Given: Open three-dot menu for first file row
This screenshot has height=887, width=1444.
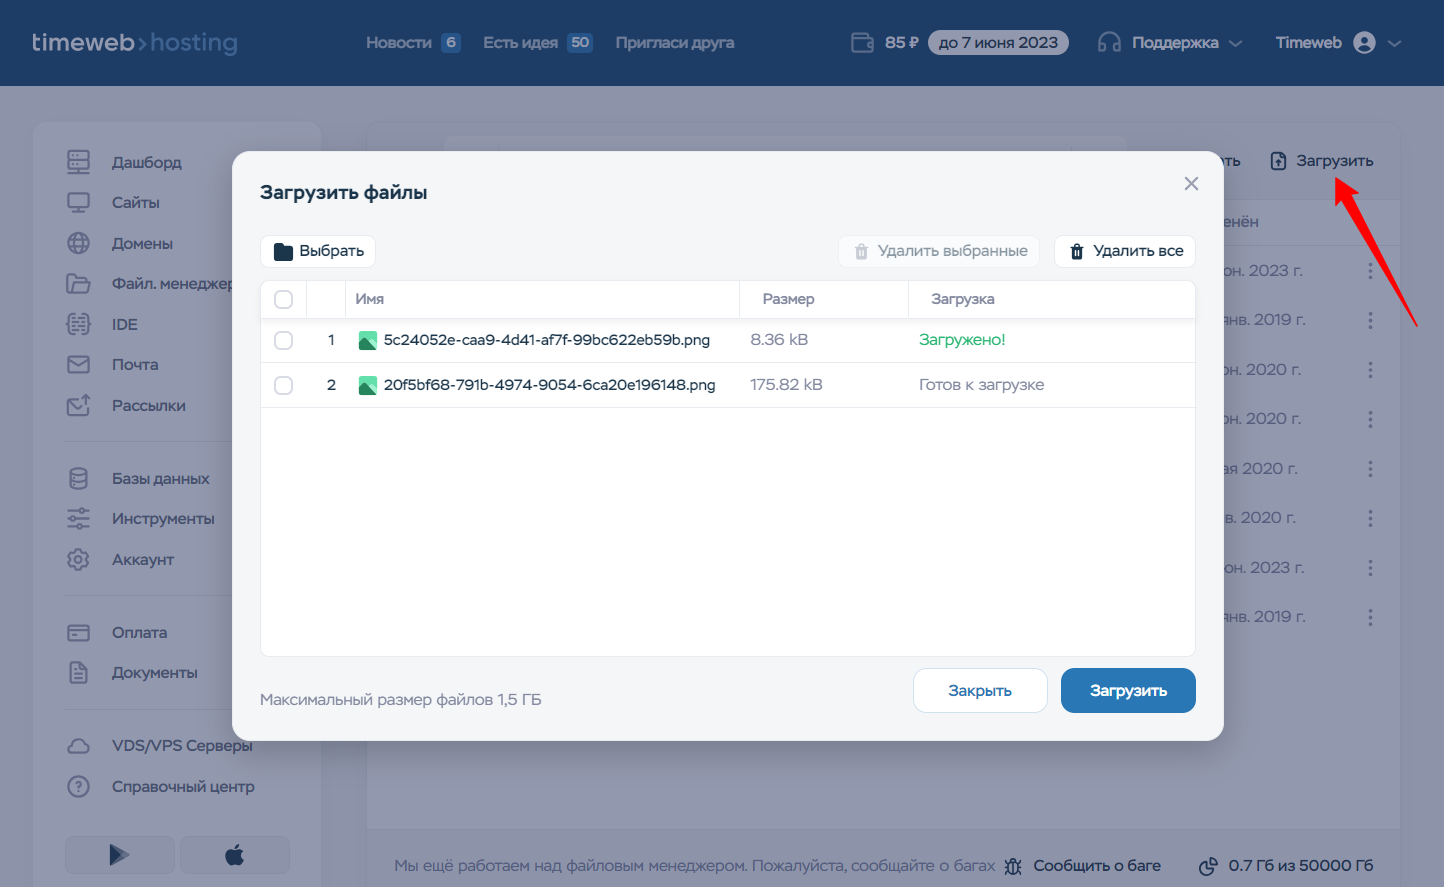Looking at the screenshot, I should click(1370, 271).
